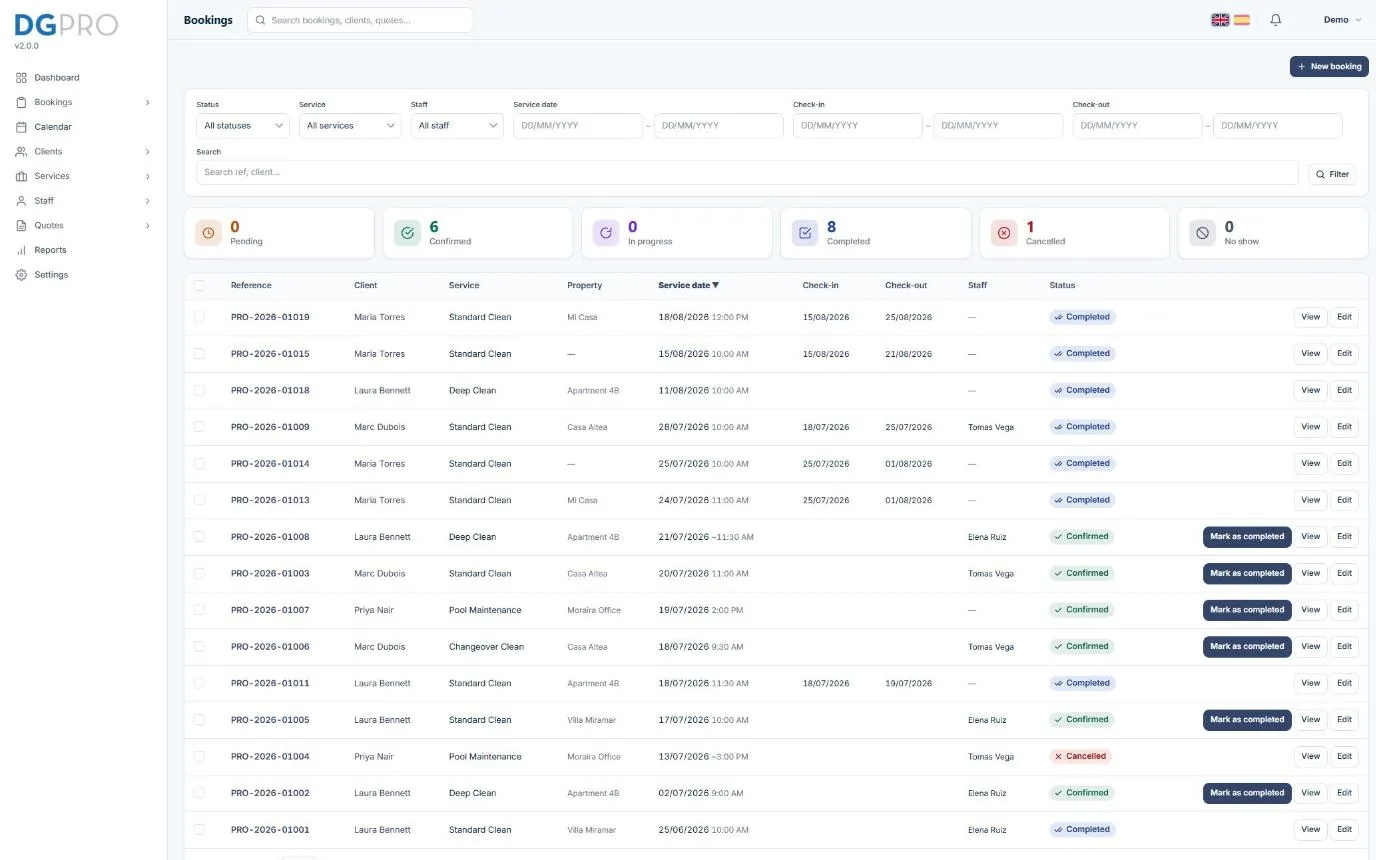Viewport: 1376px width, 860px height.
Task: Check the box for PRO-2026-01001
Action: click(x=199, y=830)
